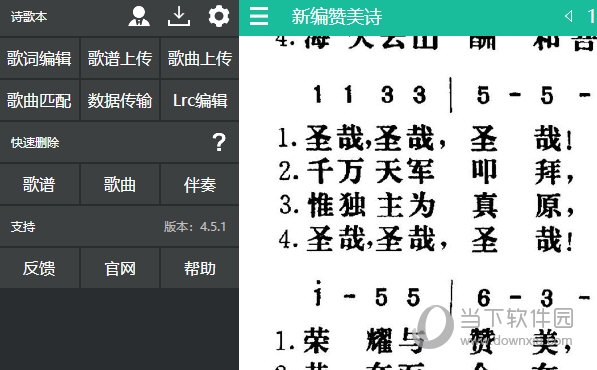Toggle the hamburger menu icon

point(259,16)
